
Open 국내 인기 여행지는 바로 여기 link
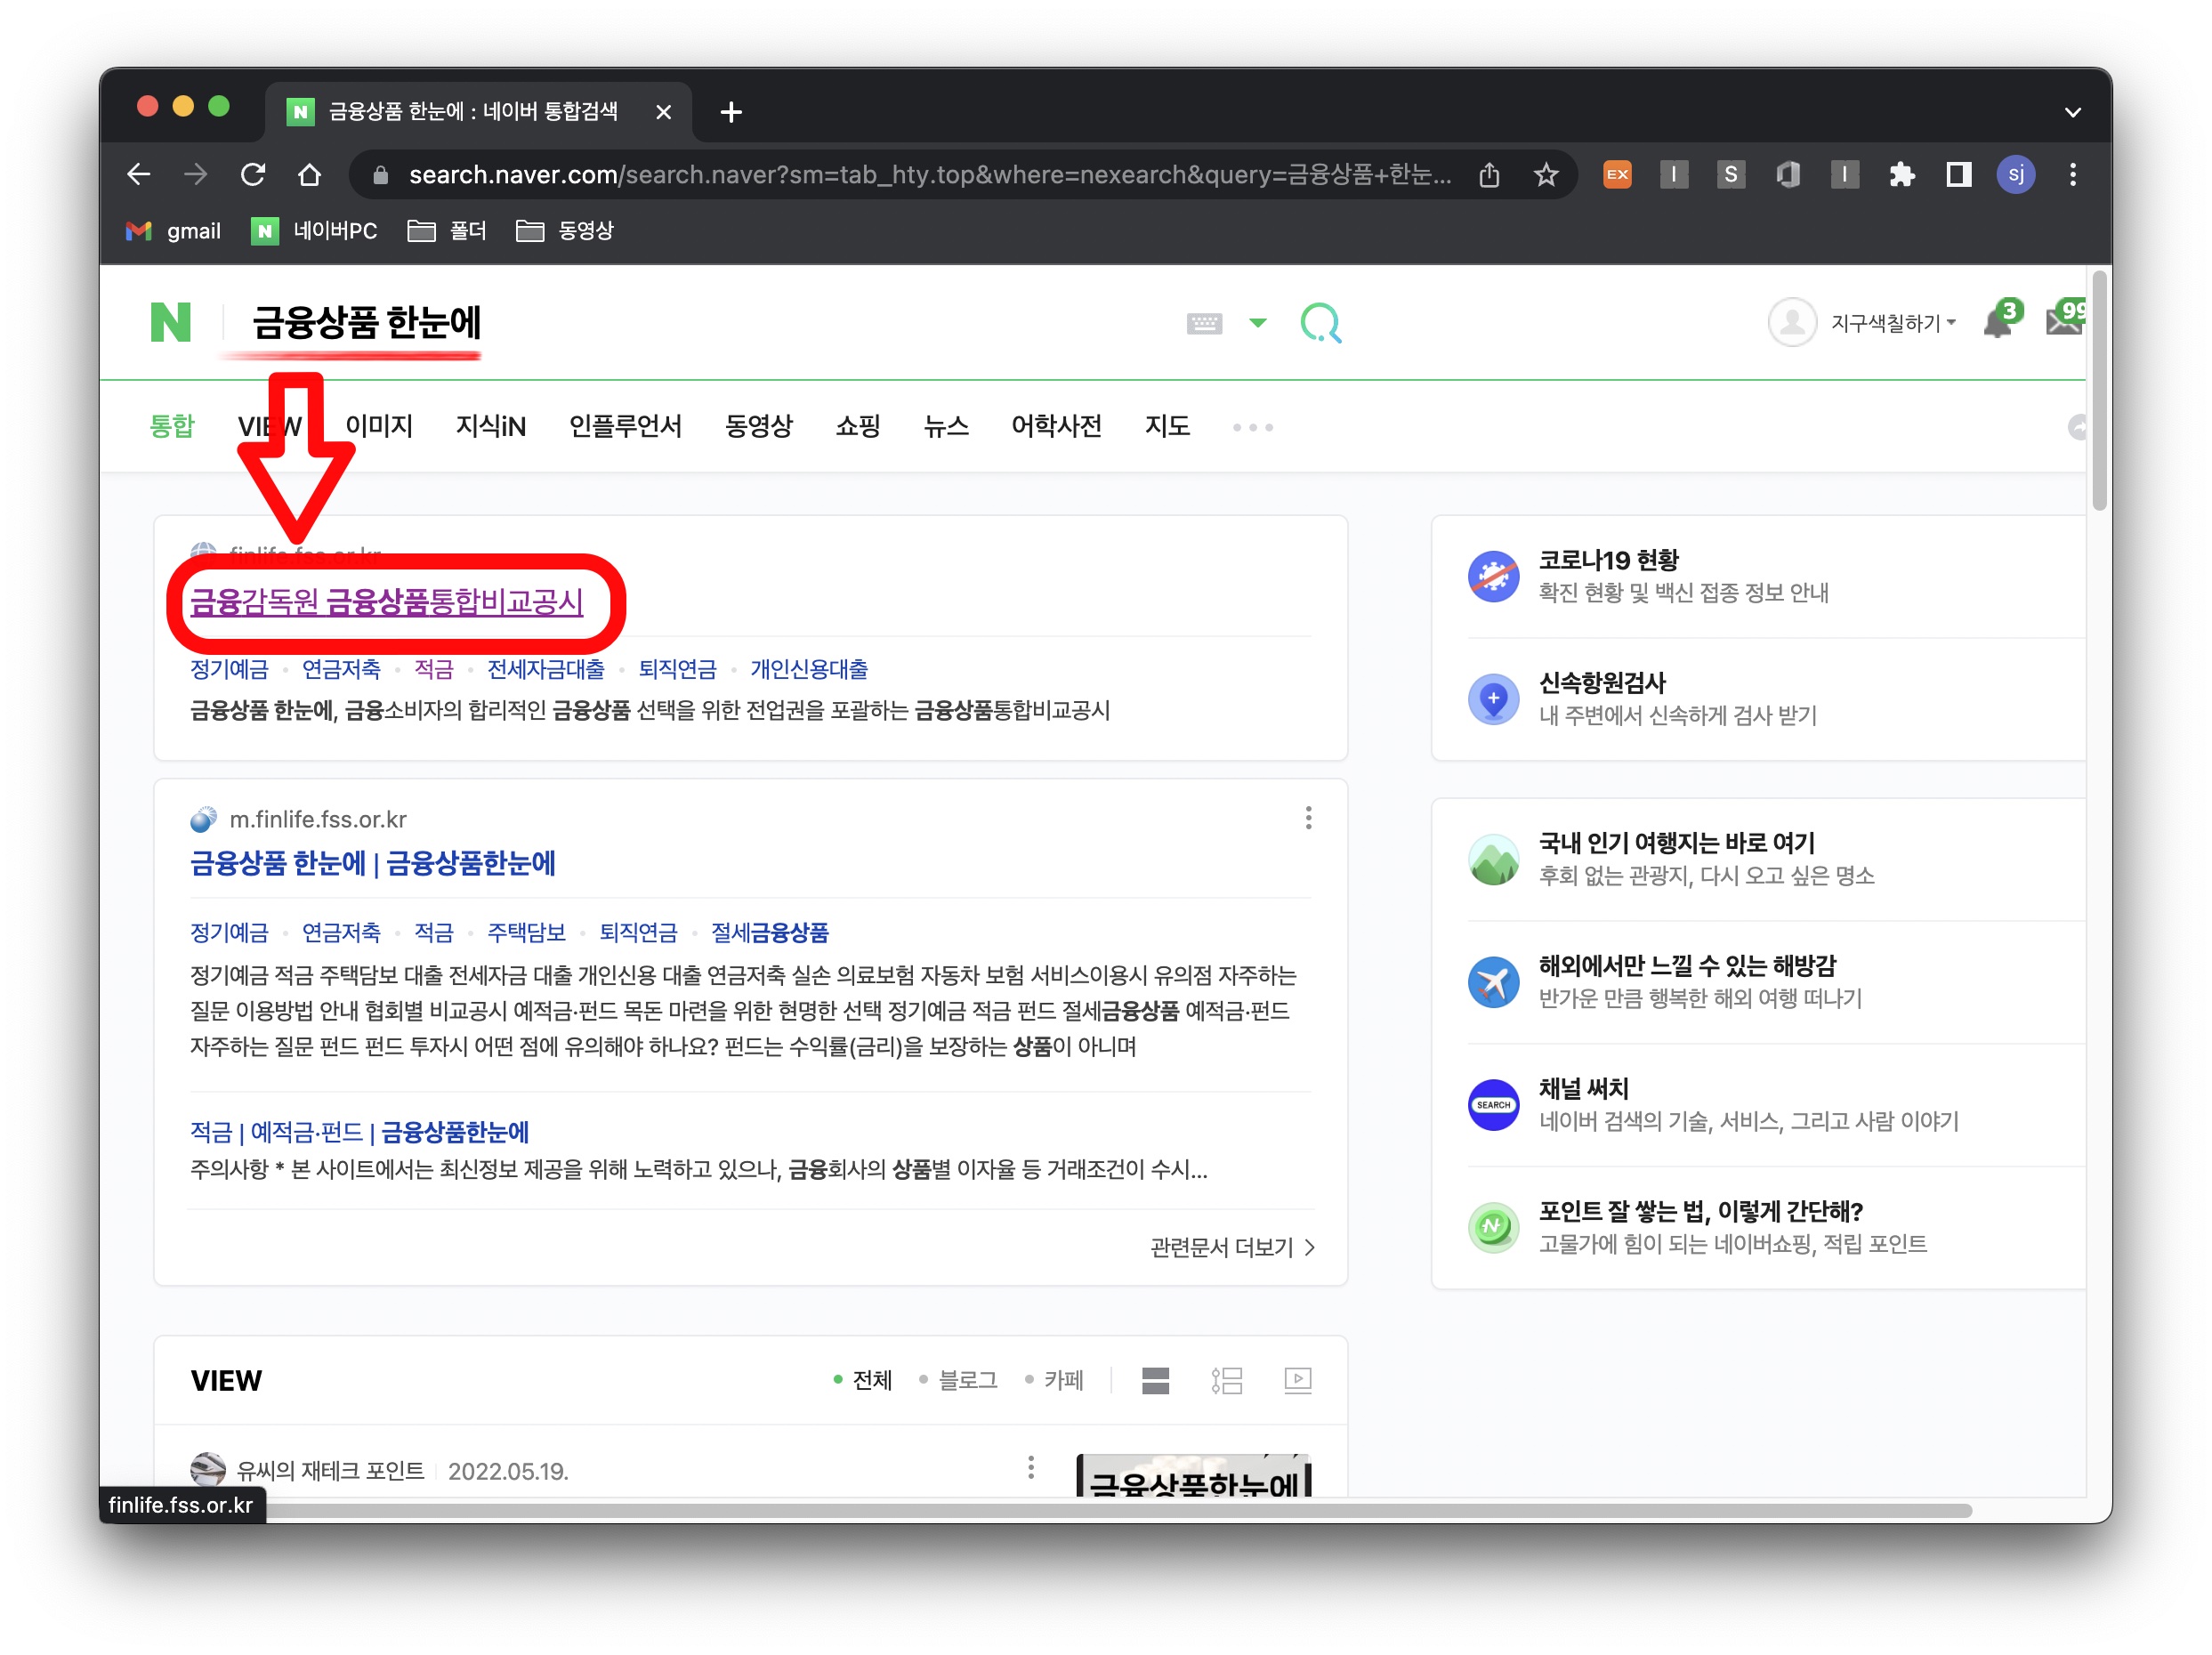(1676, 843)
